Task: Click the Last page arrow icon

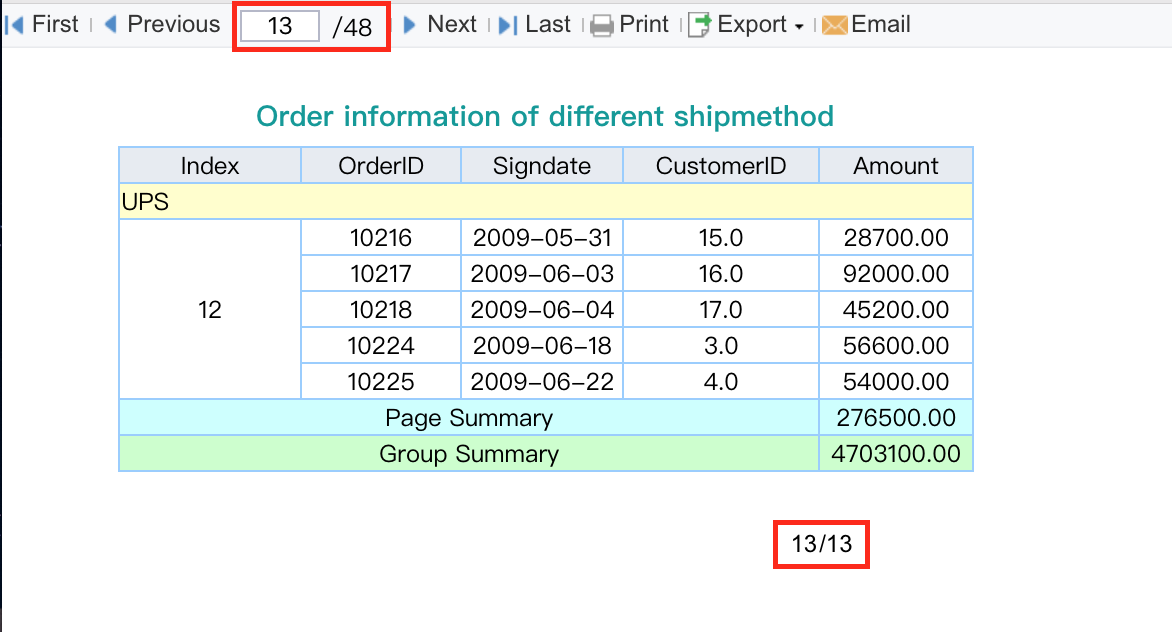Action: click(x=508, y=25)
